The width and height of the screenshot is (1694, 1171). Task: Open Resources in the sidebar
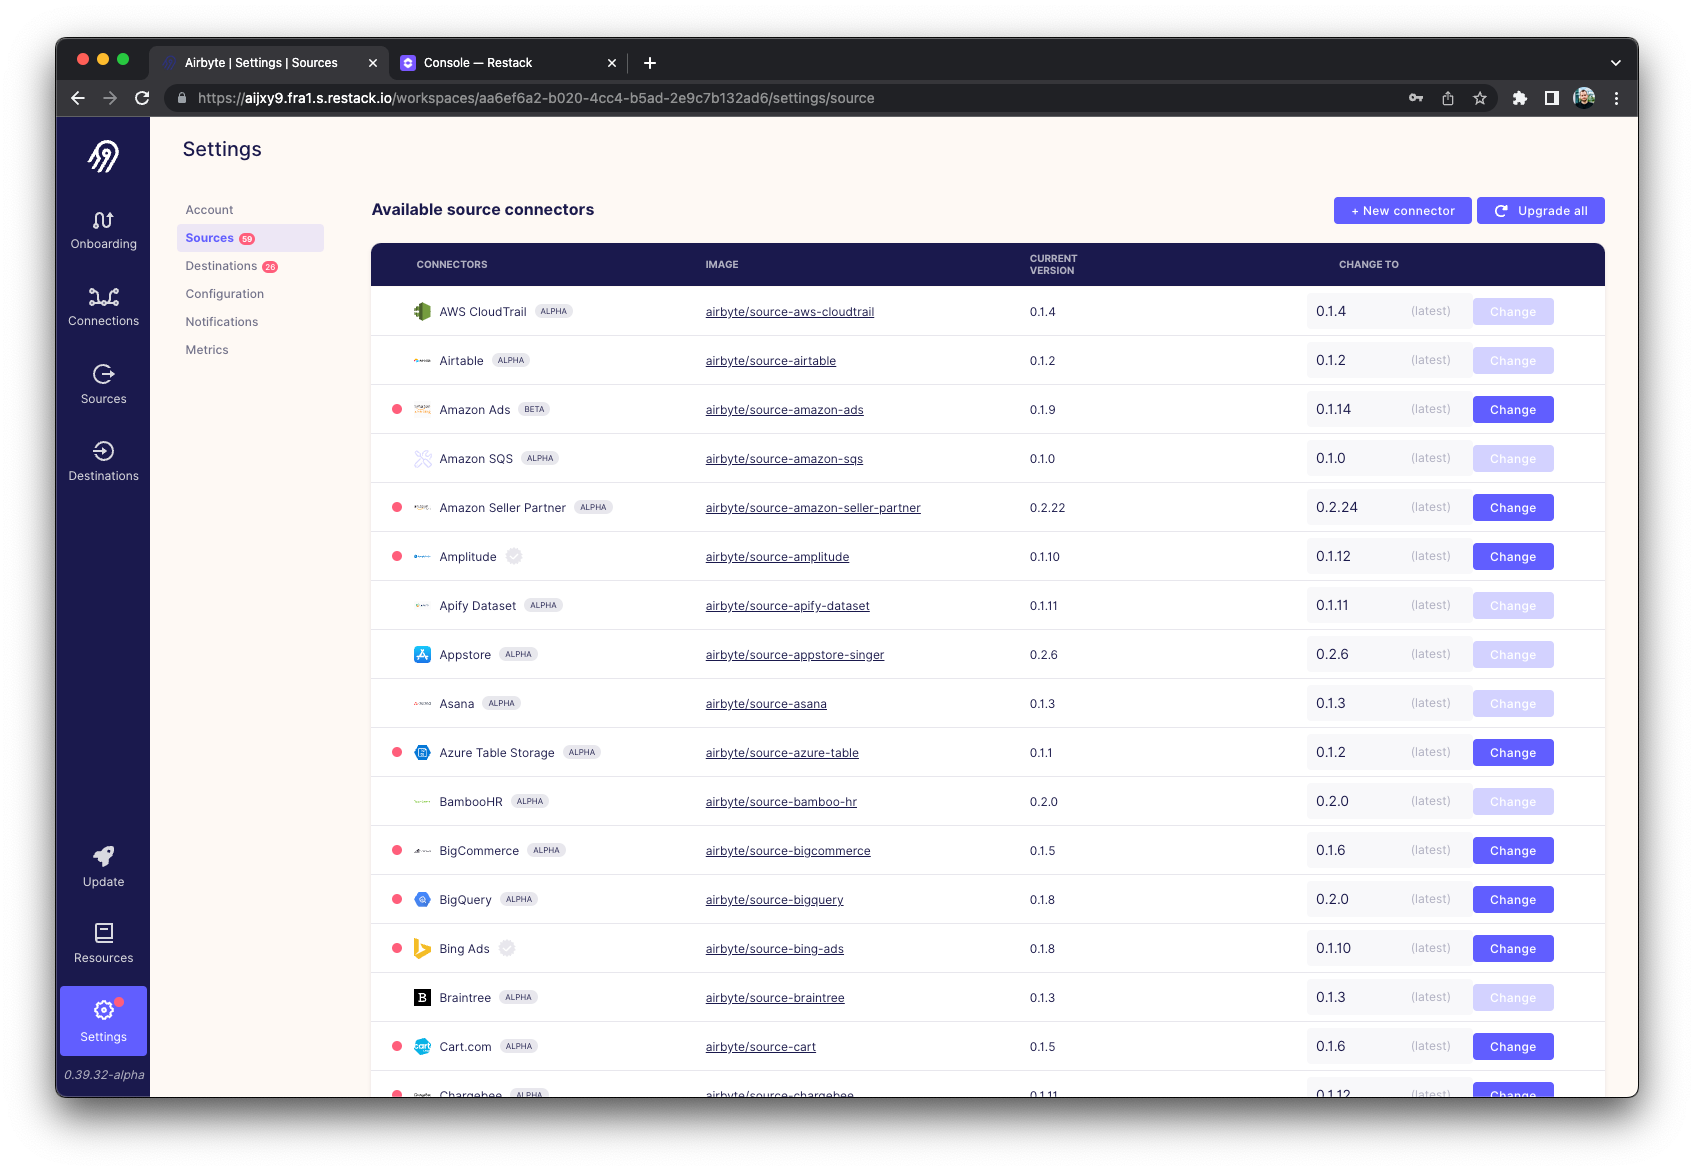(103, 944)
